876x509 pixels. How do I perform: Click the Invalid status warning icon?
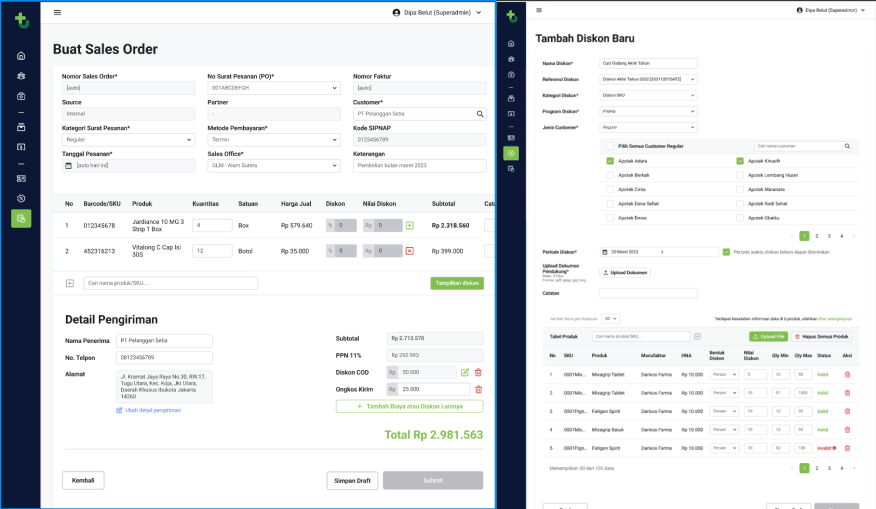pyautogui.click(x=835, y=448)
